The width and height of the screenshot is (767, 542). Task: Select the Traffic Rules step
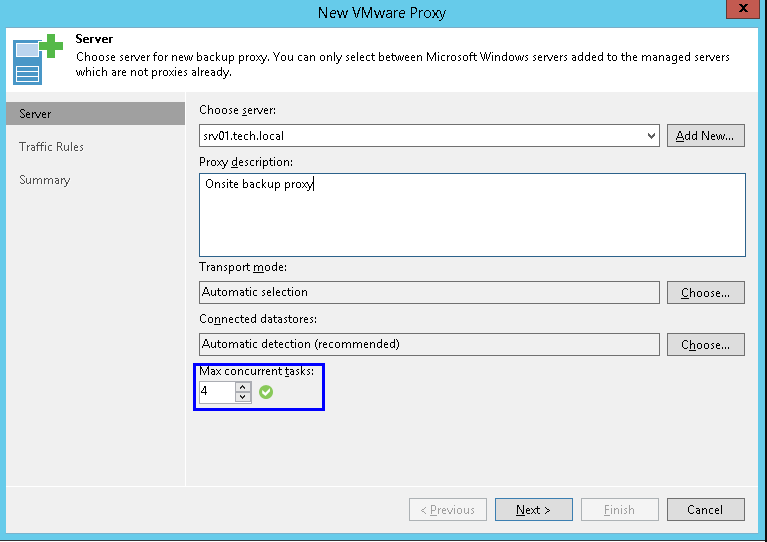(51, 147)
